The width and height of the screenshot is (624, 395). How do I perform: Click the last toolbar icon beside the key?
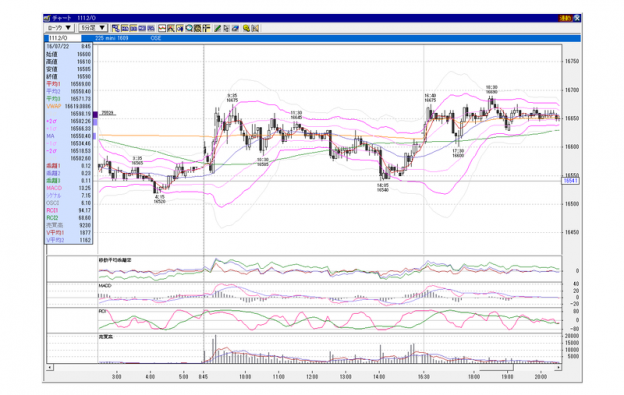coord(255,28)
